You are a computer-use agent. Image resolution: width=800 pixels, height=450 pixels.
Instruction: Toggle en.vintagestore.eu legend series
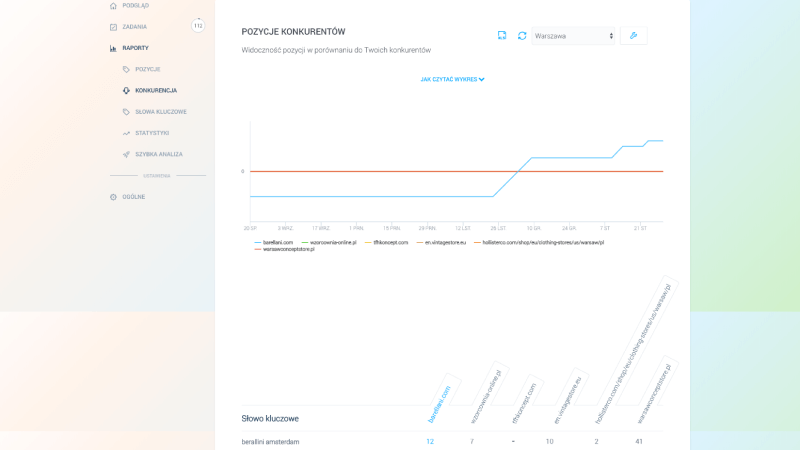(441, 243)
